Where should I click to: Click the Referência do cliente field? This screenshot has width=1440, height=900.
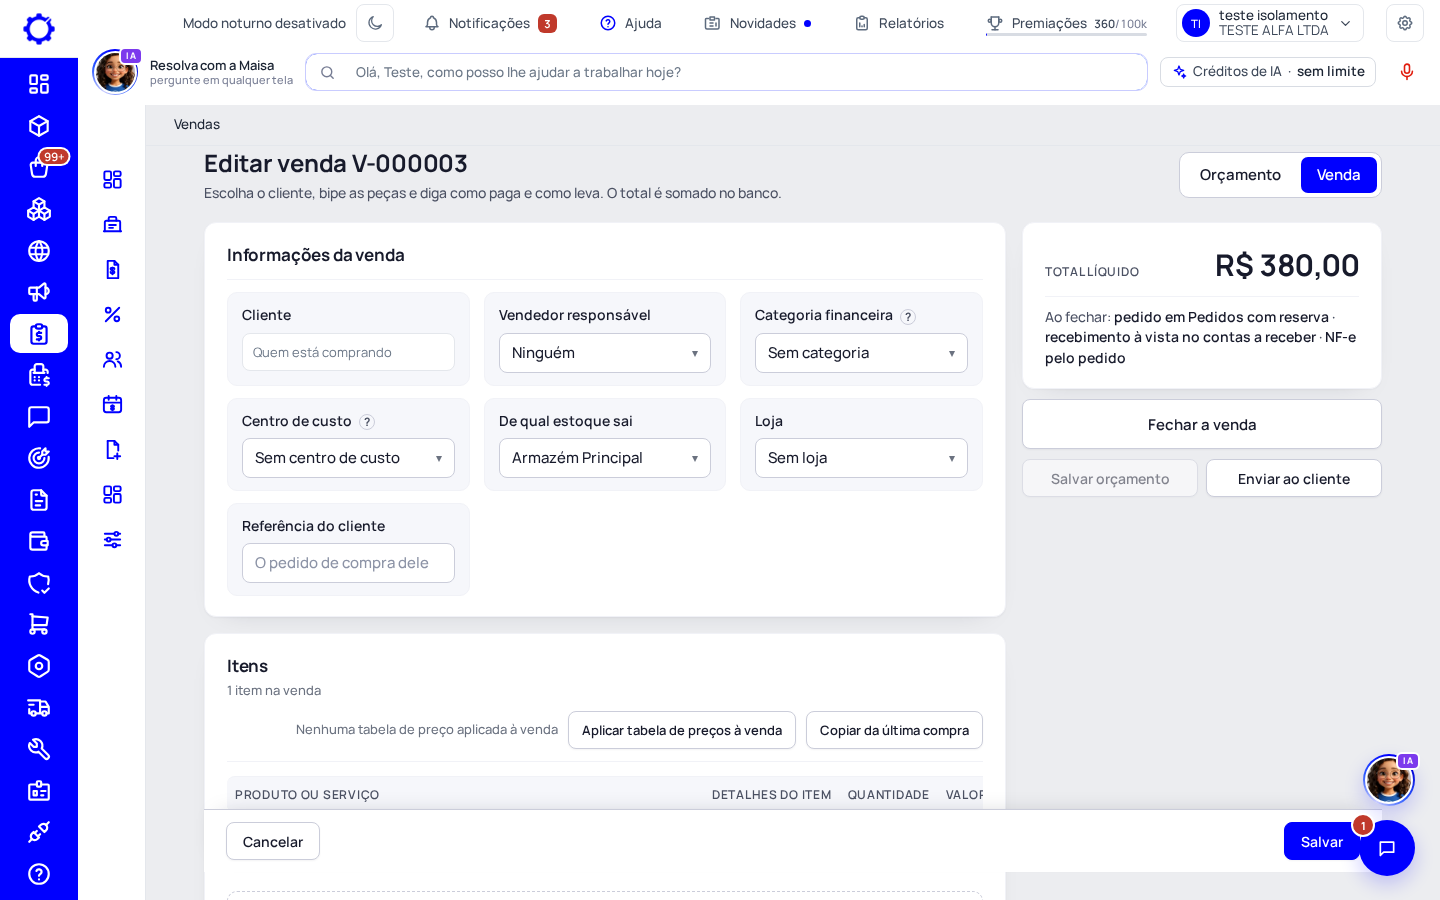coord(348,563)
